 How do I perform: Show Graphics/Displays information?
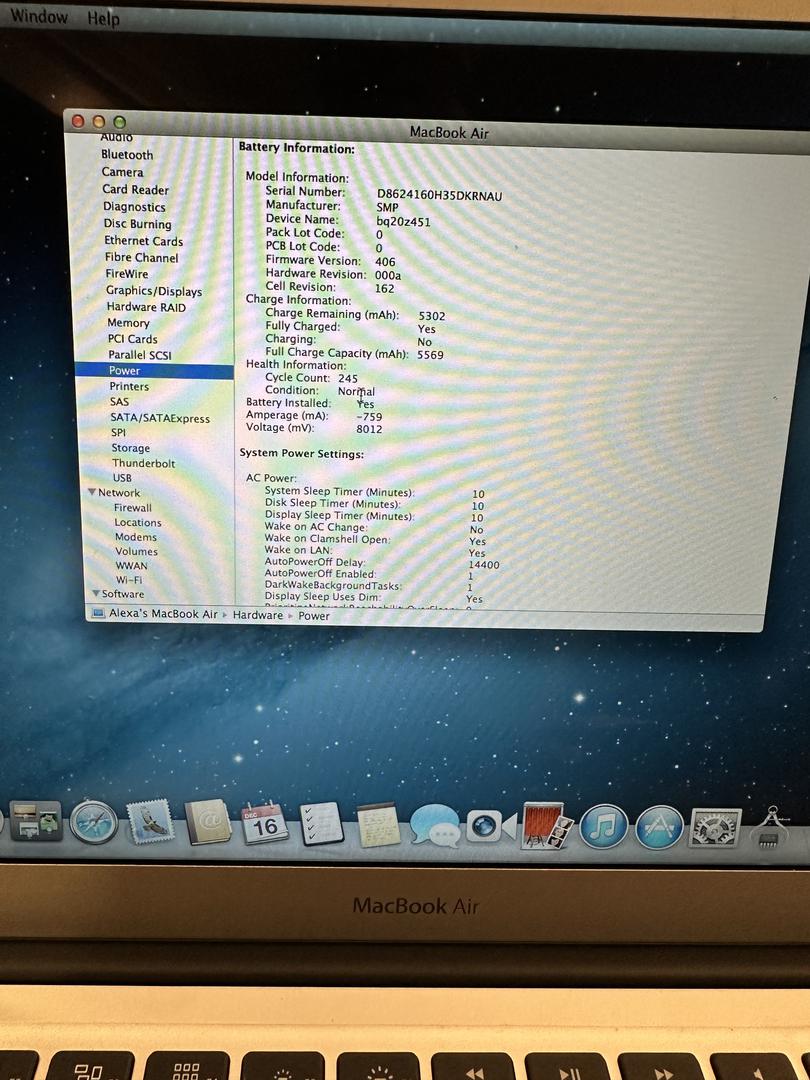154,291
